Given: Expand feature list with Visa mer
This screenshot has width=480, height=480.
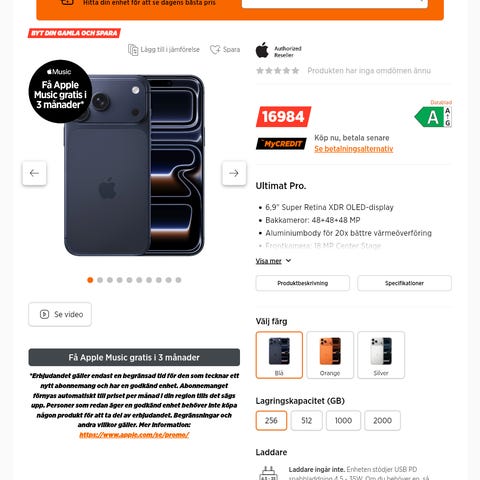Looking at the screenshot, I should pos(269,261).
